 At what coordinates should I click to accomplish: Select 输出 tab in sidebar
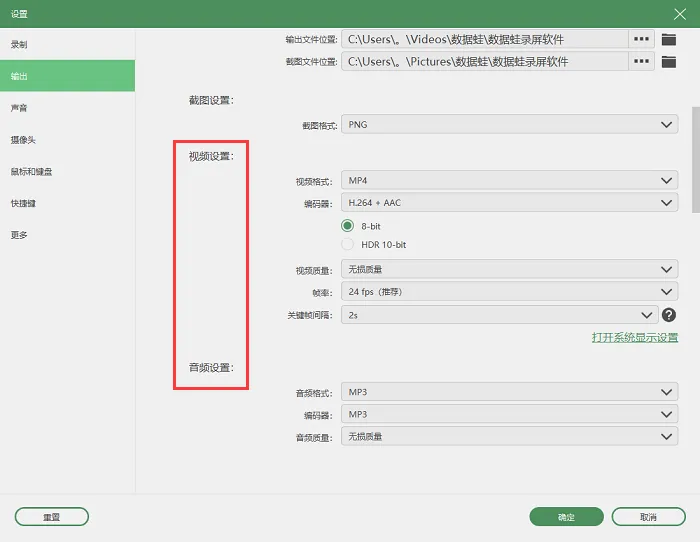pos(67,76)
